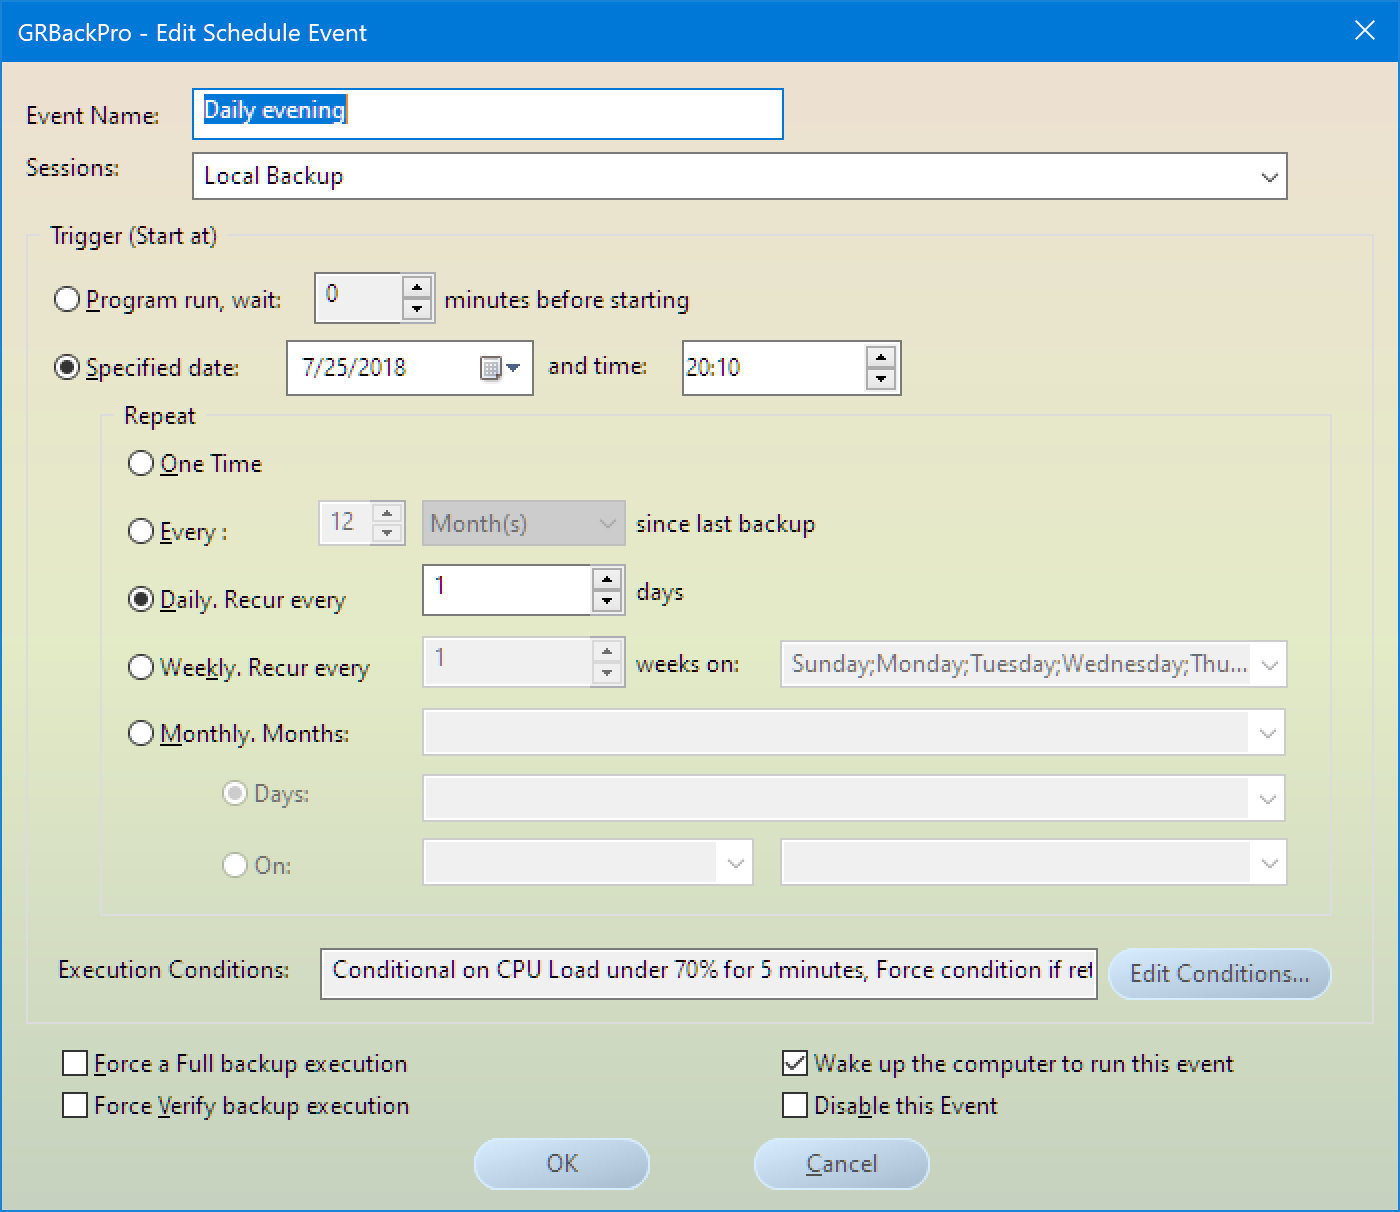Screen dimensions: 1400x1212
Task: Click Edit Conditions button
Action: point(1219,974)
